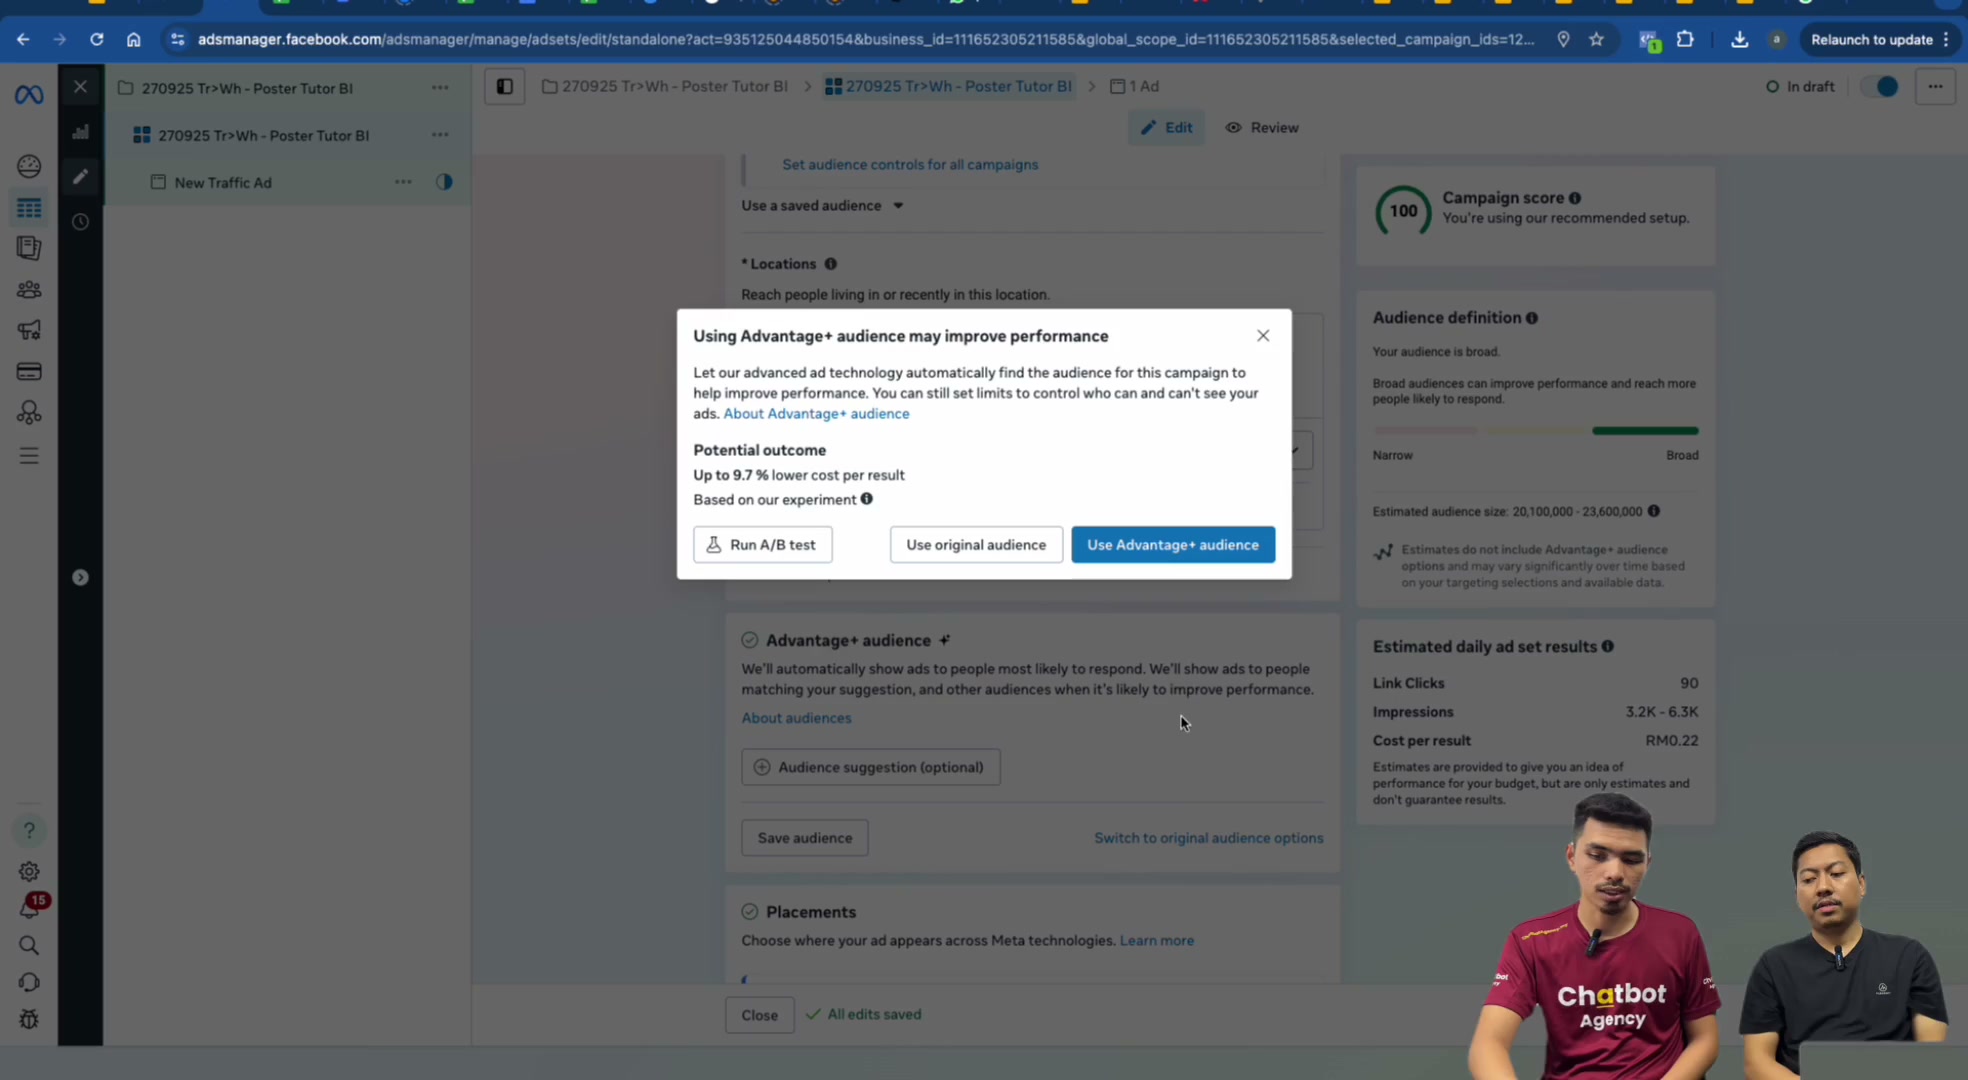Close the Advantage+ audience dialog
Image resolution: width=1968 pixels, height=1080 pixels.
1263,336
